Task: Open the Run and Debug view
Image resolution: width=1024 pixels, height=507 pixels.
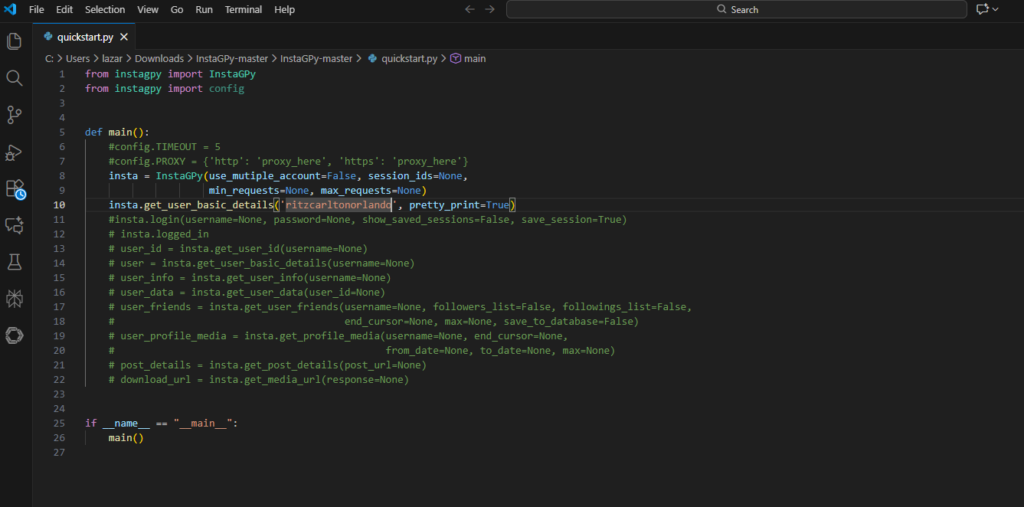Action: (14, 152)
